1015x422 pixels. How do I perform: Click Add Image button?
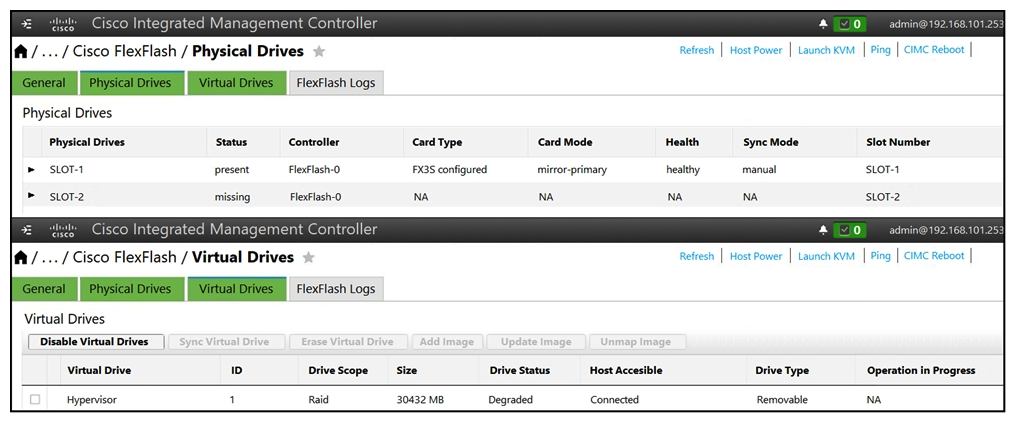tap(447, 342)
